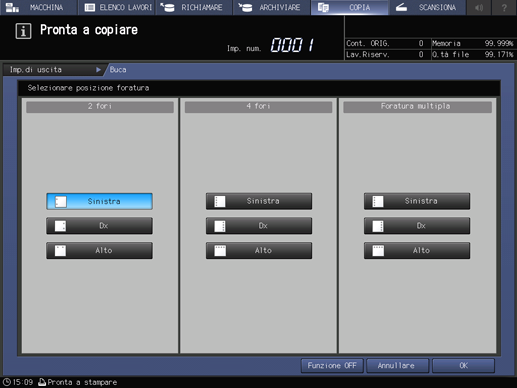Open the MACCHINA tab
This screenshot has height=388, width=517.
(39, 7)
